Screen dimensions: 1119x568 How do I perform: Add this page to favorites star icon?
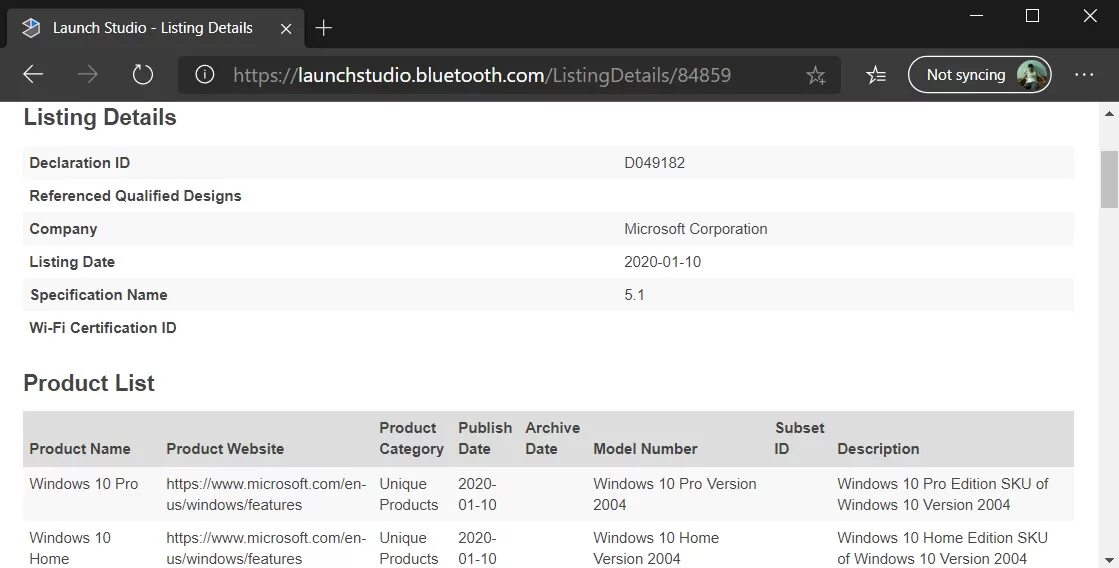pos(816,75)
